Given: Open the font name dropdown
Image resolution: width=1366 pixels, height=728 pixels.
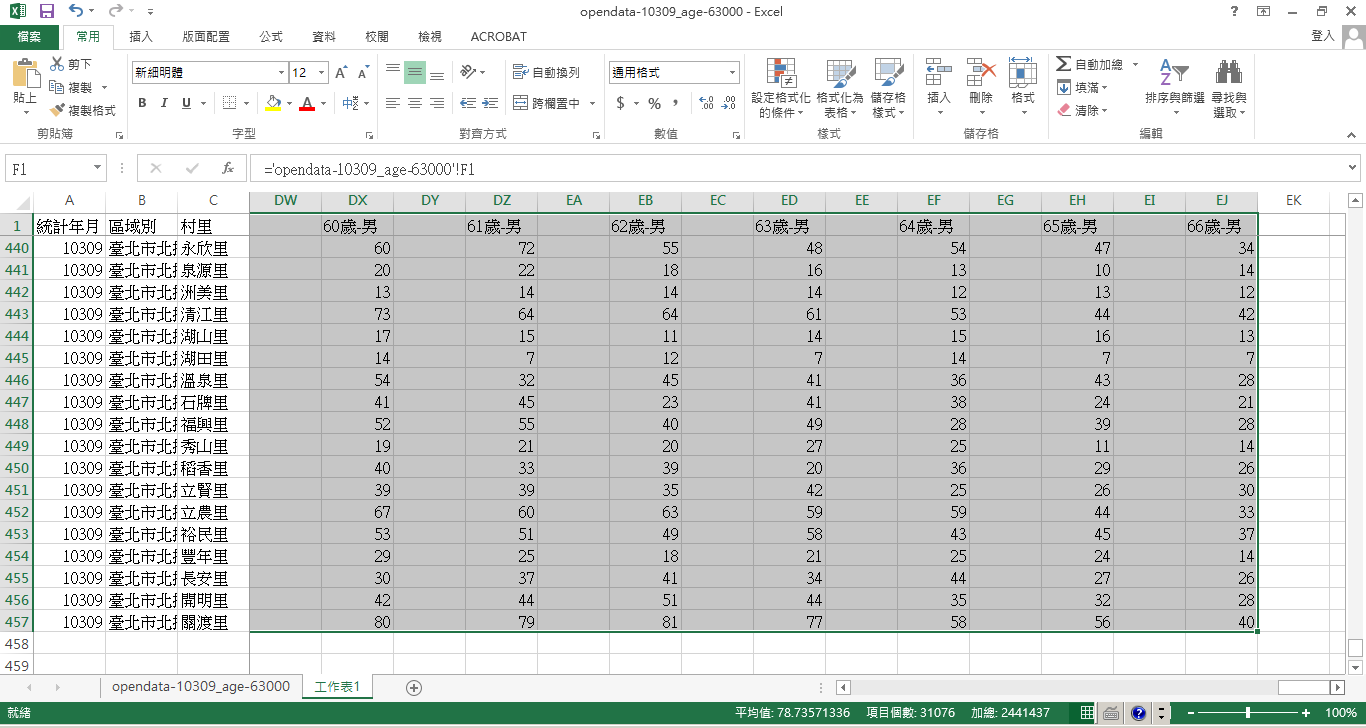Looking at the screenshot, I should pos(281,73).
